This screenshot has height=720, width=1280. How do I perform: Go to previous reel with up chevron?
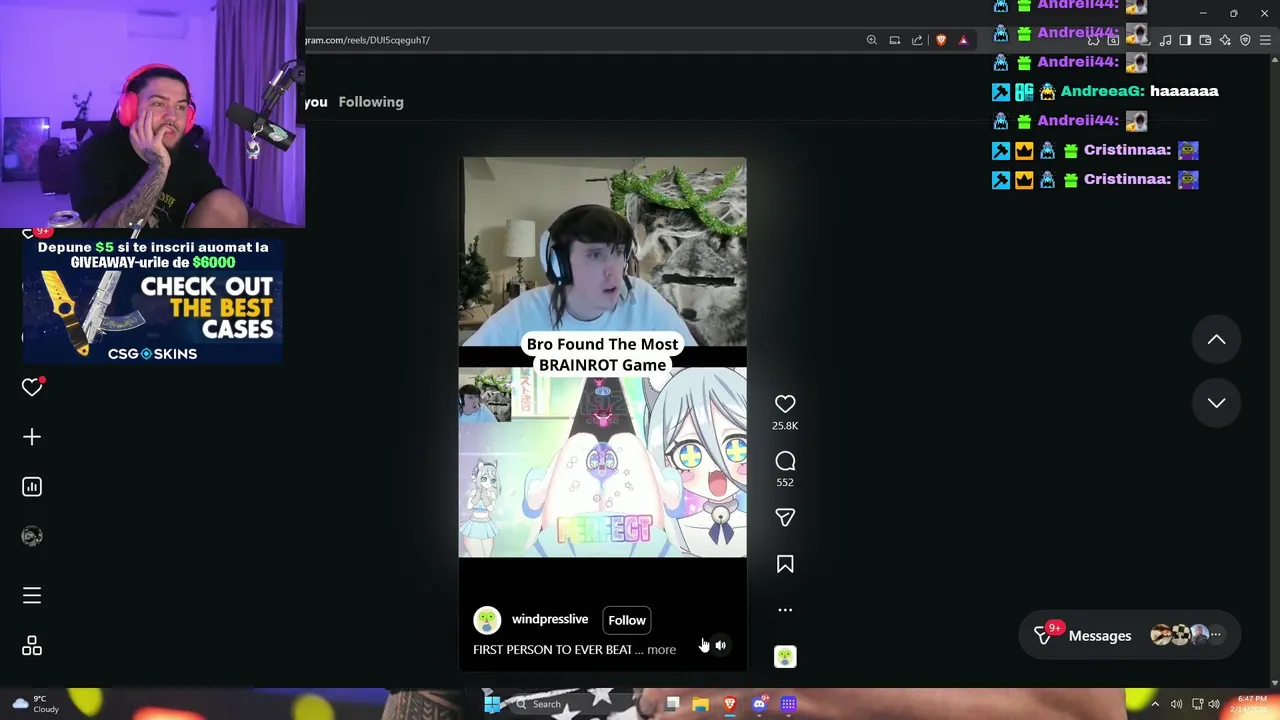pyautogui.click(x=1216, y=340)
